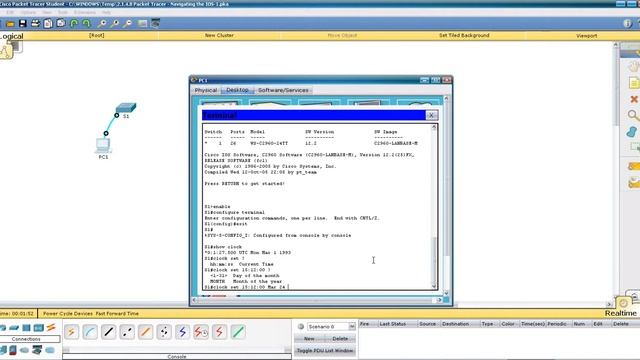
Task: Choose the dashed copper cross-over cable
Action: click(x=127, y=332)
